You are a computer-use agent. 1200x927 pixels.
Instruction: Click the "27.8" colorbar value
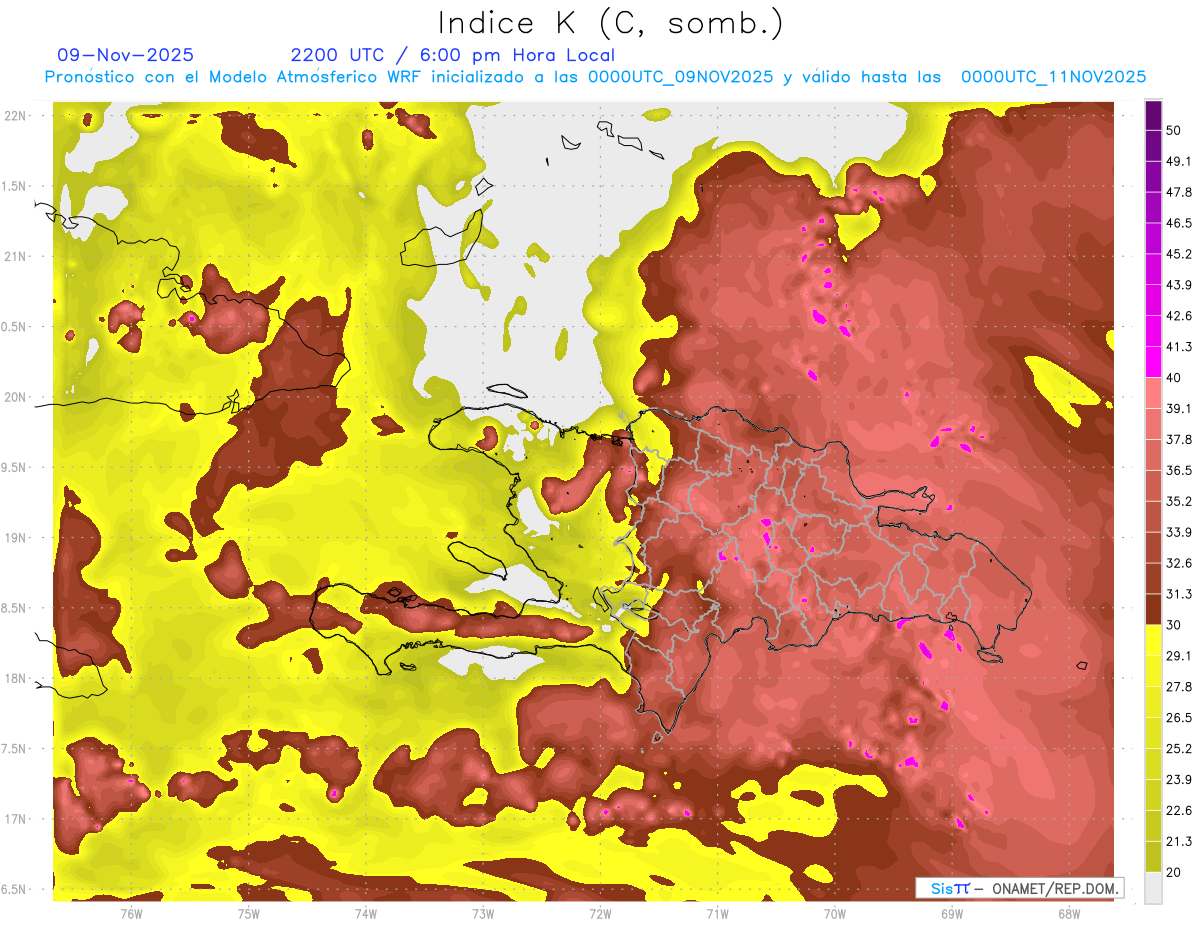click(1179, 687)
